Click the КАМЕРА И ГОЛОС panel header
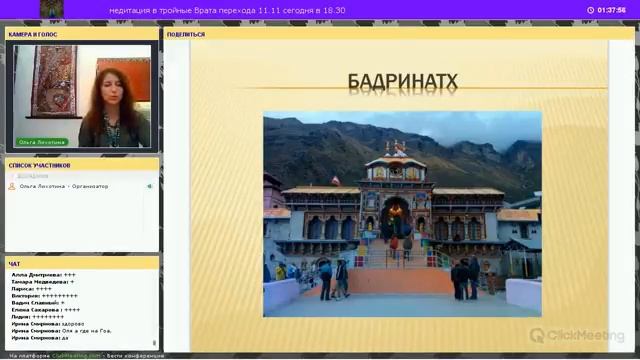The image size is (640, 360). point(82,34)
